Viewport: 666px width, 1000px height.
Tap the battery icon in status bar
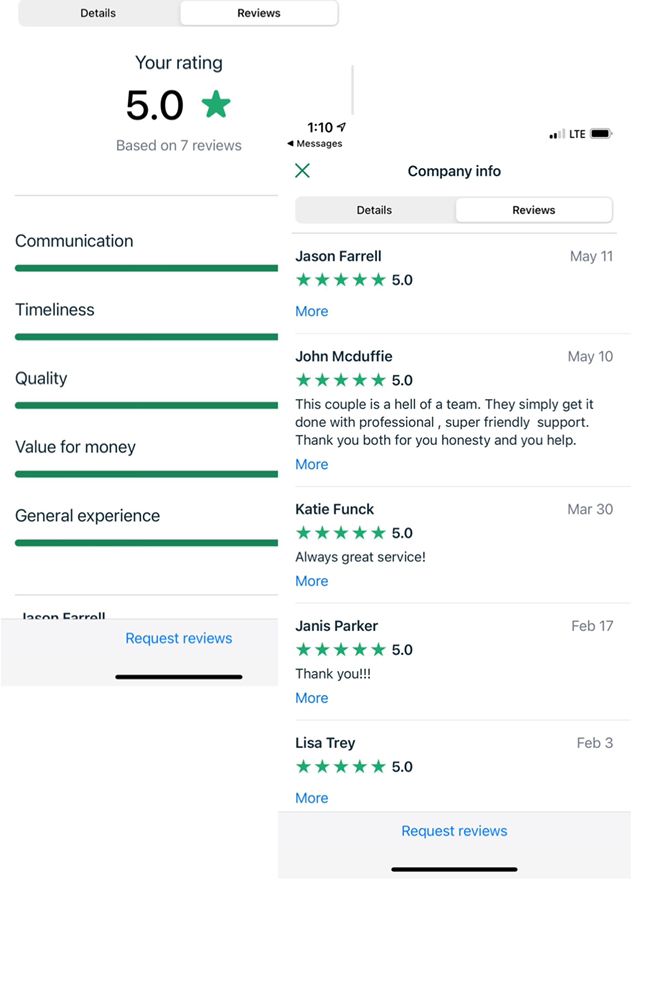(x=601, y=134)
